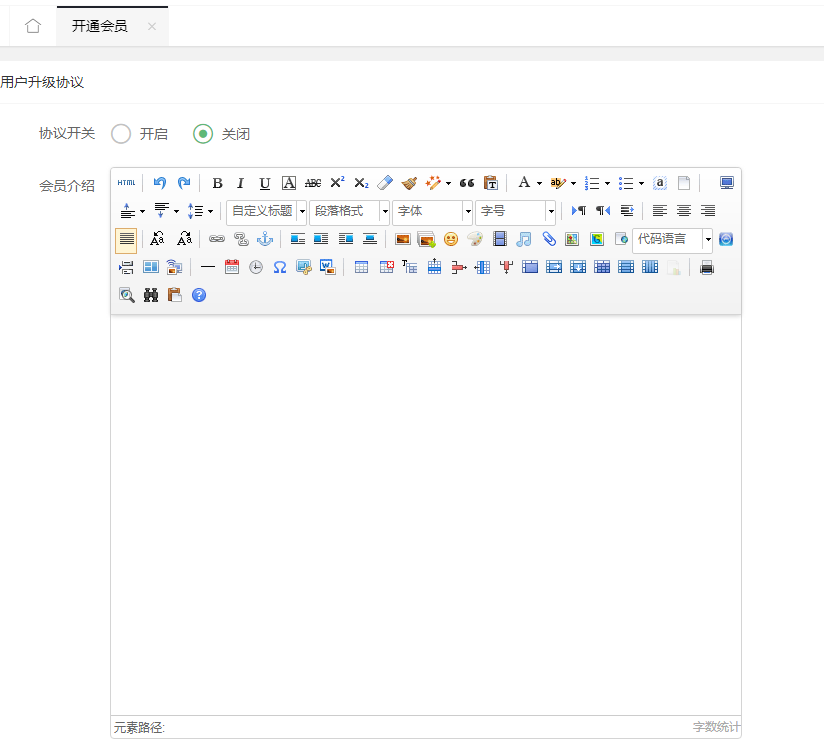Insert a horizontal rule line
This screenshot has height=751, width=824.
tap(208, 268)
